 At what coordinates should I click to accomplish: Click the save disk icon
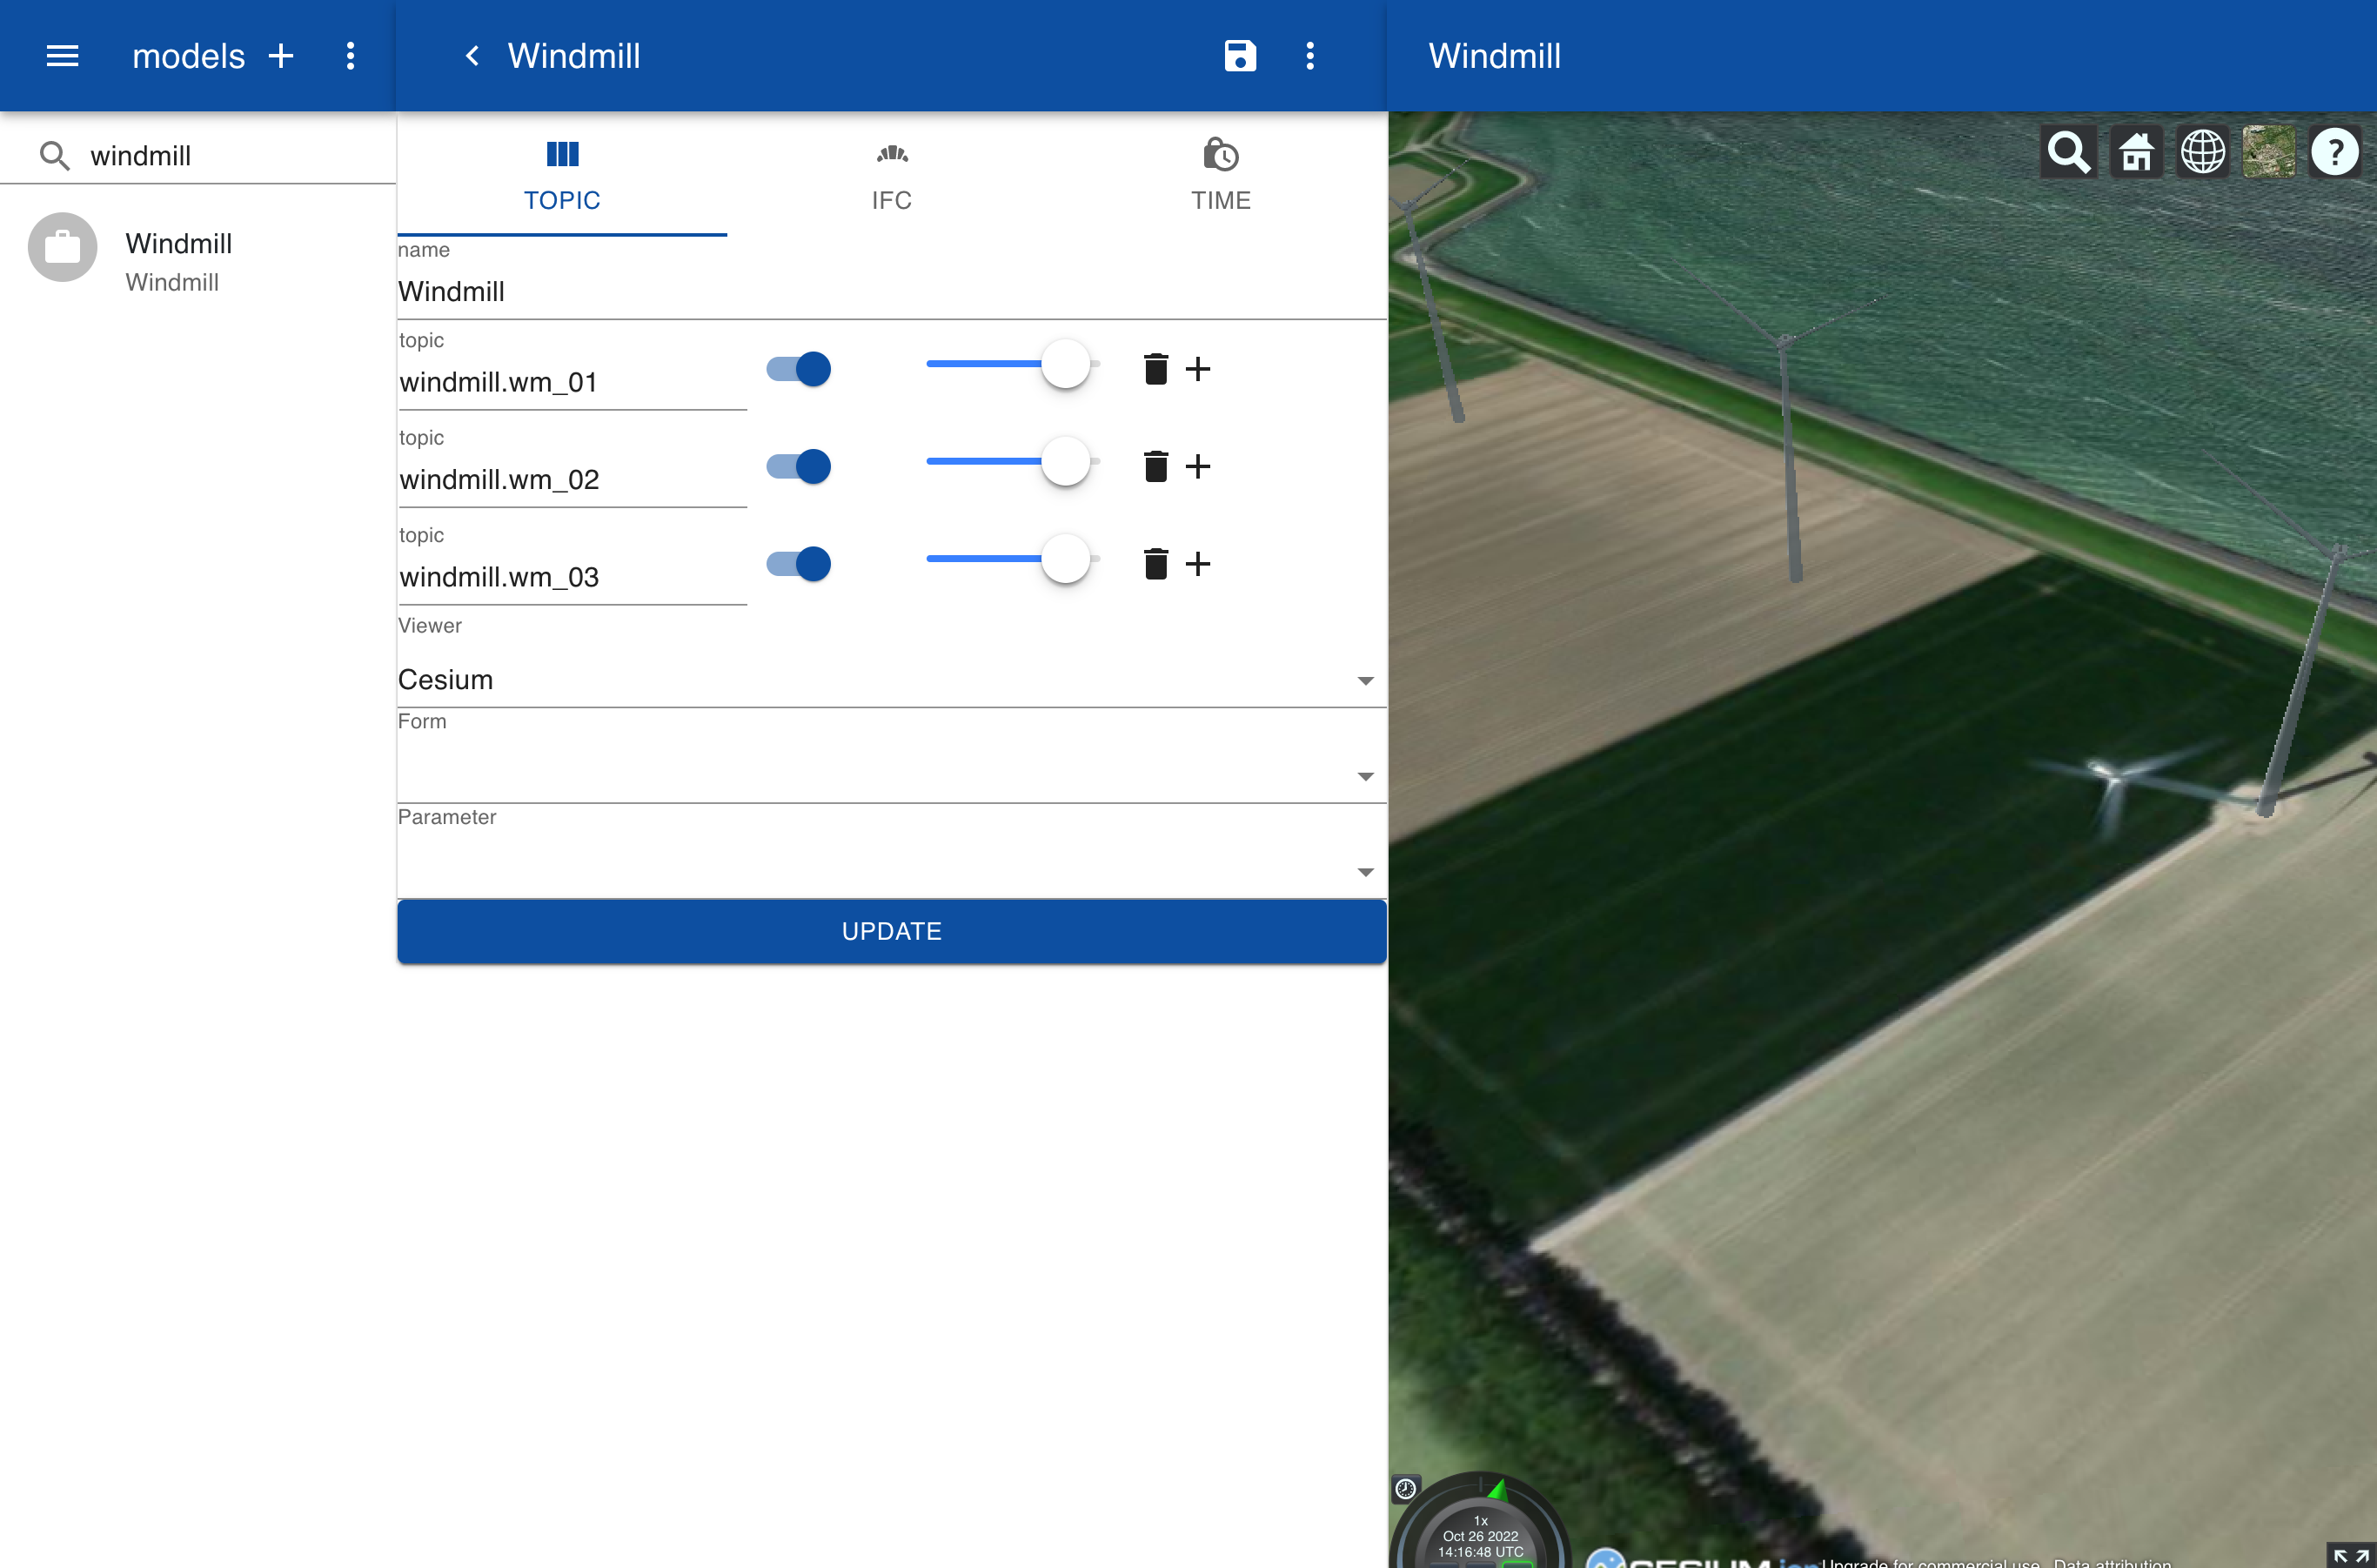(1239, 56)
